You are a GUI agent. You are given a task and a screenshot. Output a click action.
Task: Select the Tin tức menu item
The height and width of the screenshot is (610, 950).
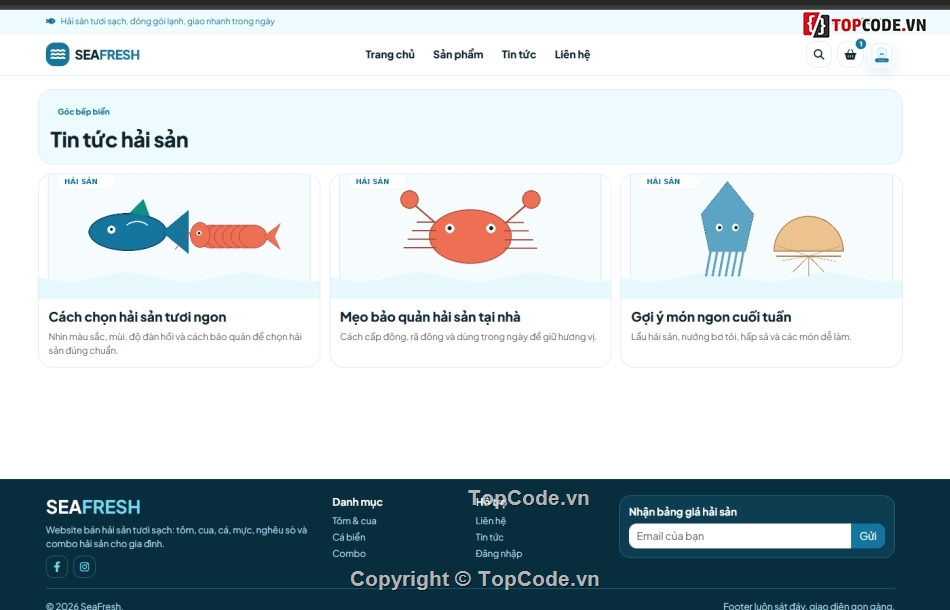[519, 55]
